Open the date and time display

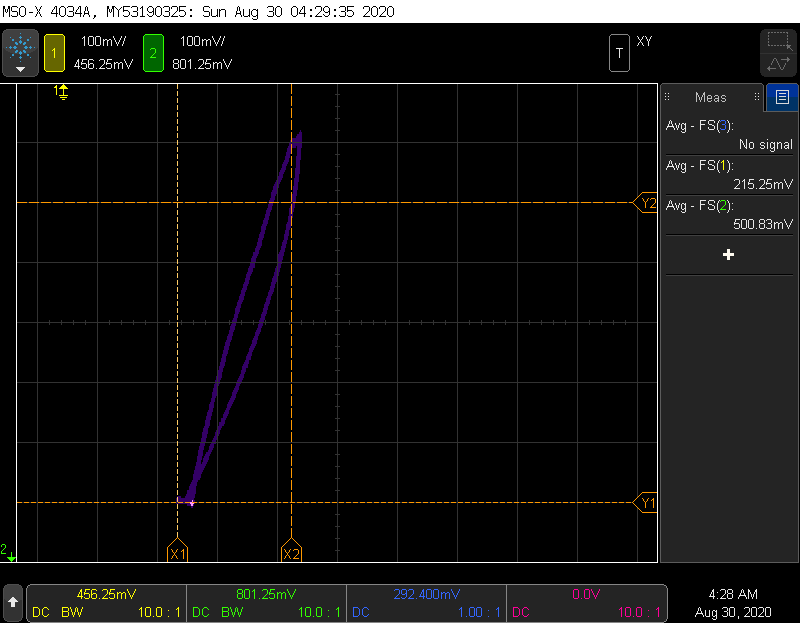click(x=733, y=602)
